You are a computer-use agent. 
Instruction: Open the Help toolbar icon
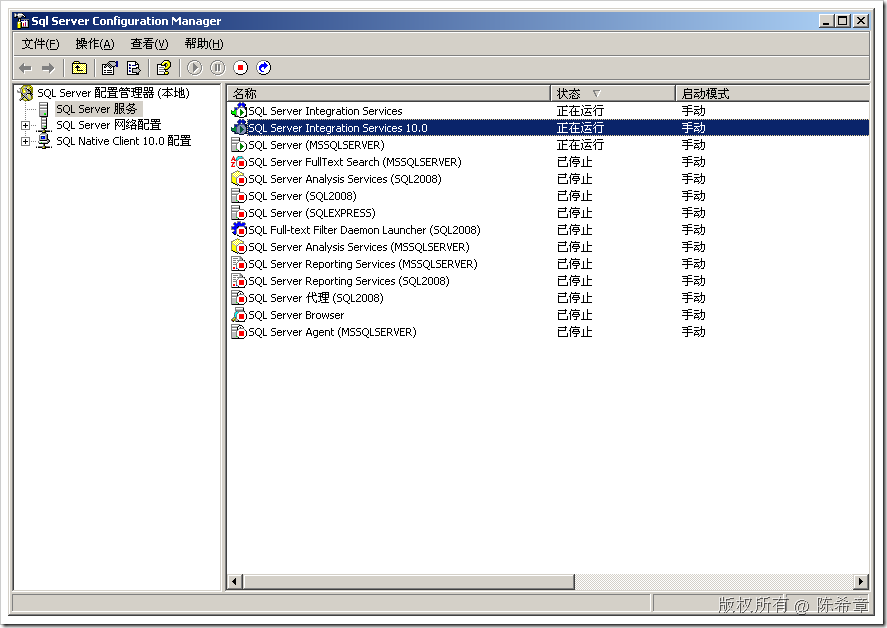coord(164,68)
